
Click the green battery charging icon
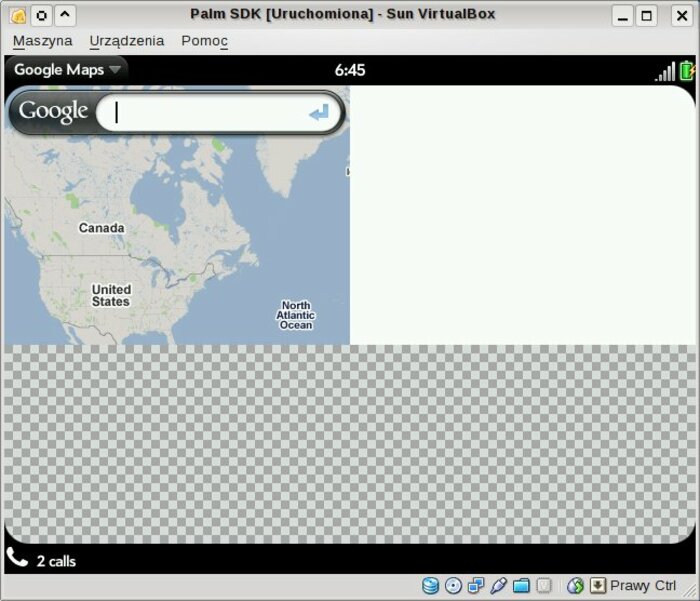(x=687, y=71)
